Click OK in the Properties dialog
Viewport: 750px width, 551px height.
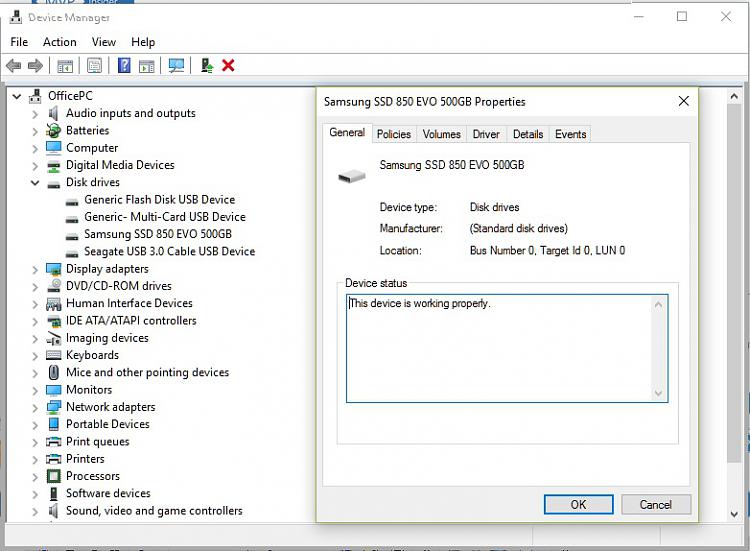click(578, 505)
